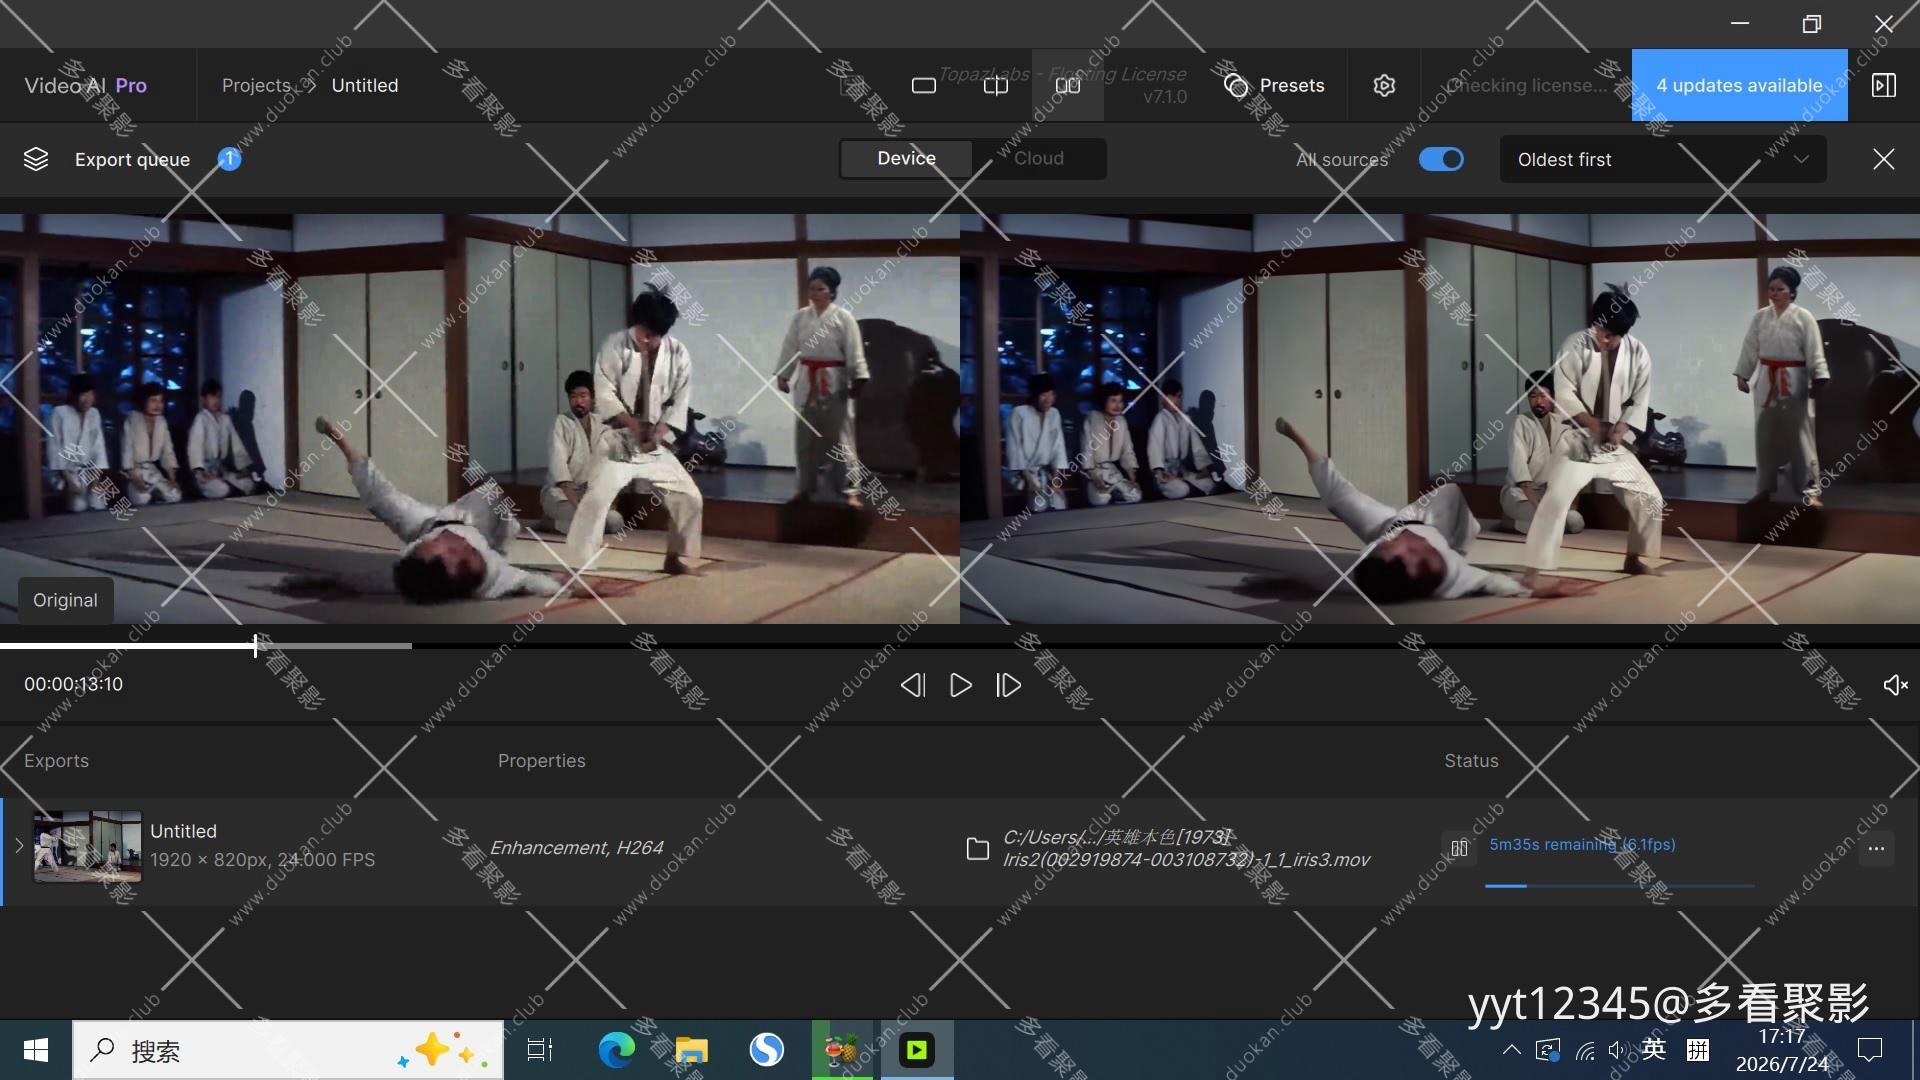The width and height of the screenshot is (1920, 1080).
Task: Open File Explorer from the taskbar
Action: pyautogui.click(x=691, y=1050)
